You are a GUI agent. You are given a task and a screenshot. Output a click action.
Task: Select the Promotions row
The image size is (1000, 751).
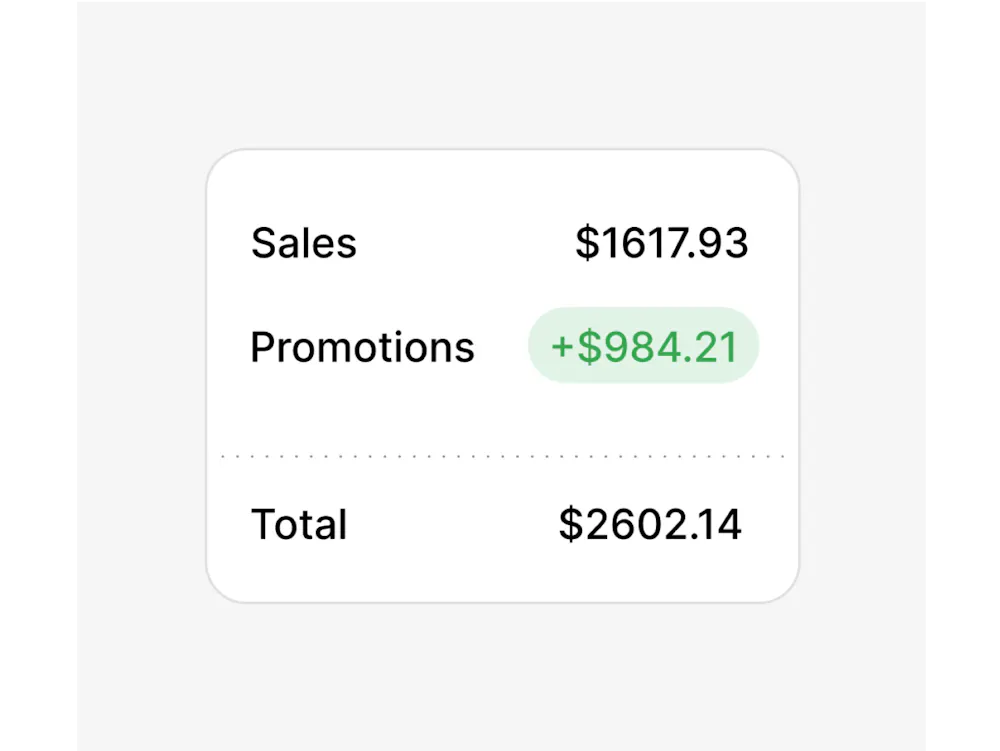500,346
